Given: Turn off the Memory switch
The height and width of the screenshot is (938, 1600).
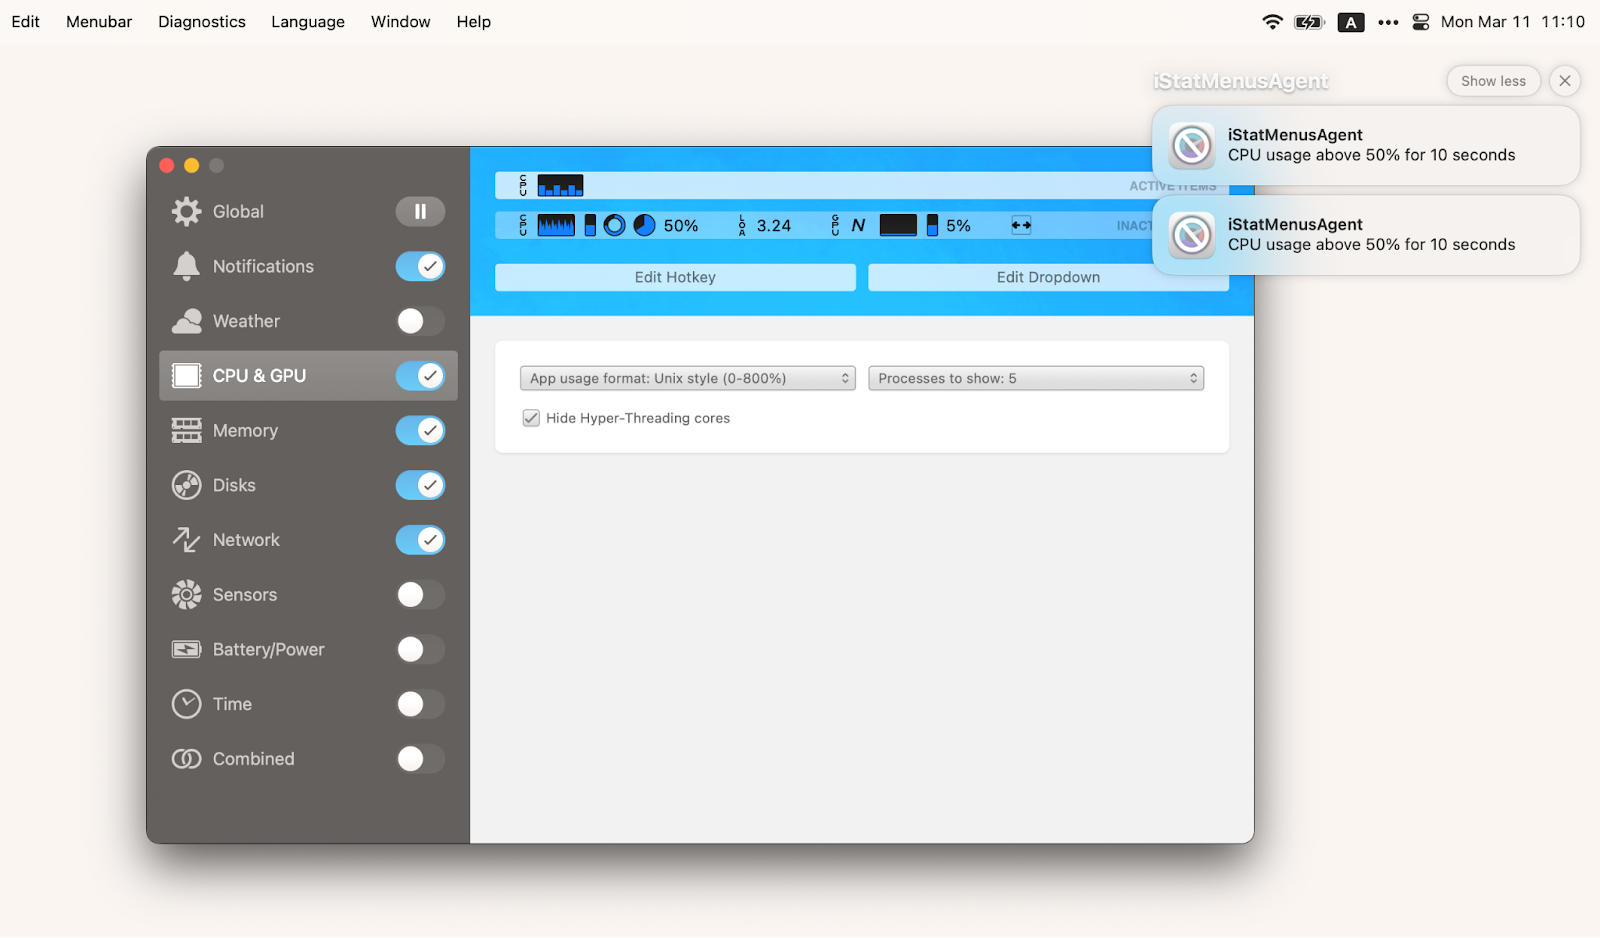Looking at the screenshot, I should [x=420, y=430].
